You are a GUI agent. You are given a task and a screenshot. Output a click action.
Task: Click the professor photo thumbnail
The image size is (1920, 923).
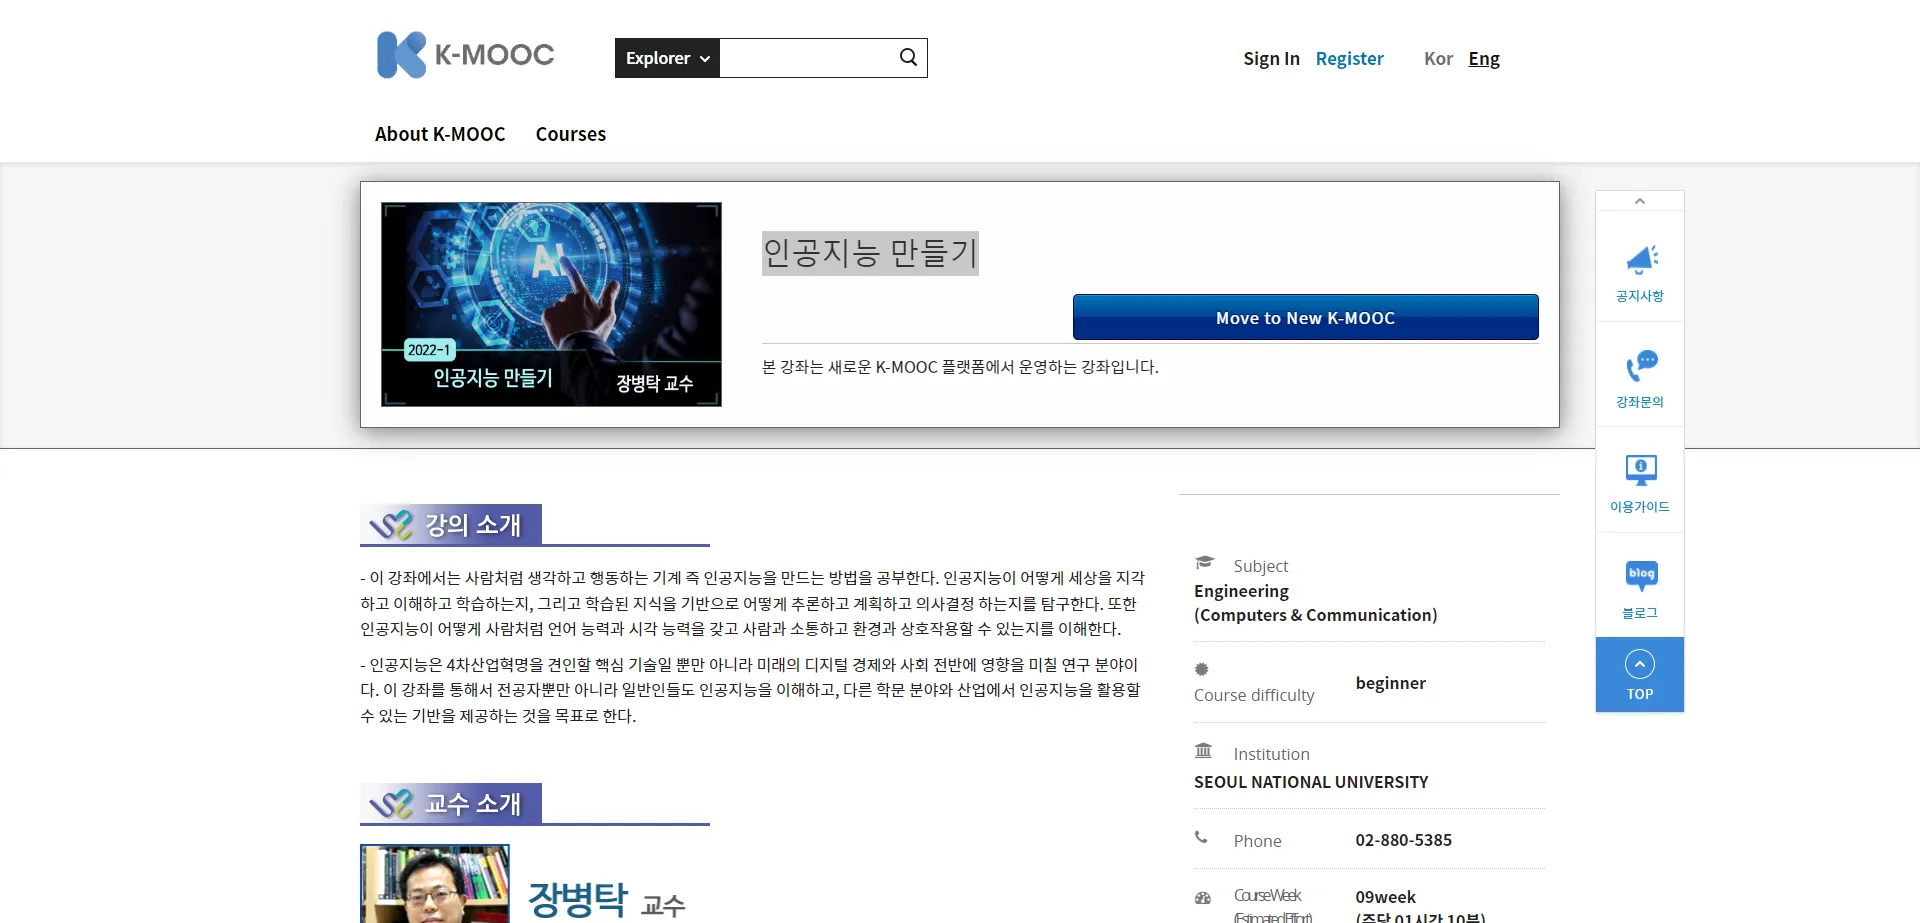pos(435,884)
